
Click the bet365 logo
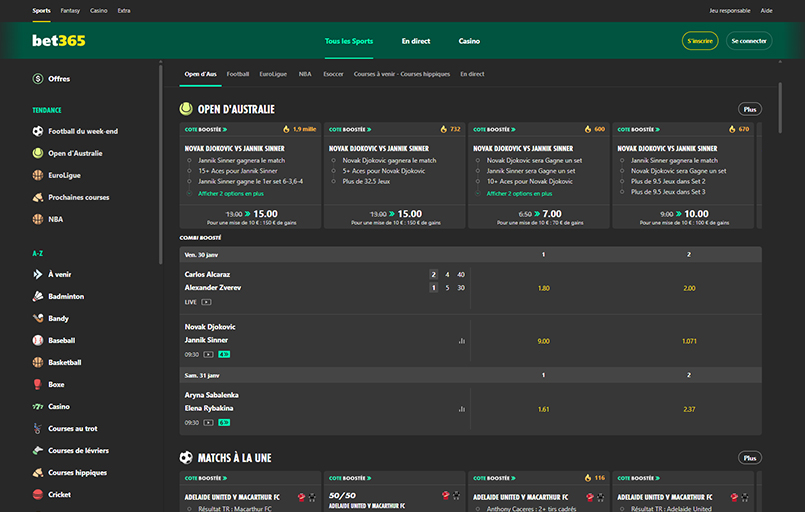59,41
